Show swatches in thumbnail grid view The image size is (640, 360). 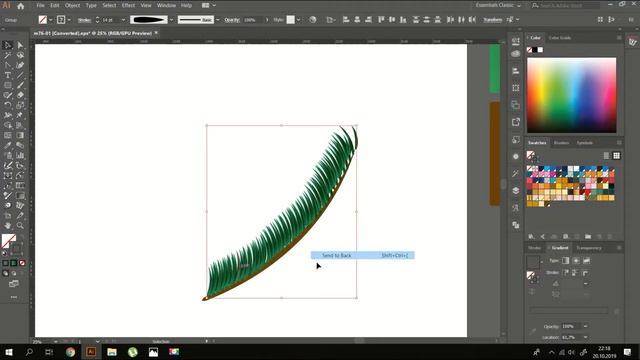click(x=616, y=156)
